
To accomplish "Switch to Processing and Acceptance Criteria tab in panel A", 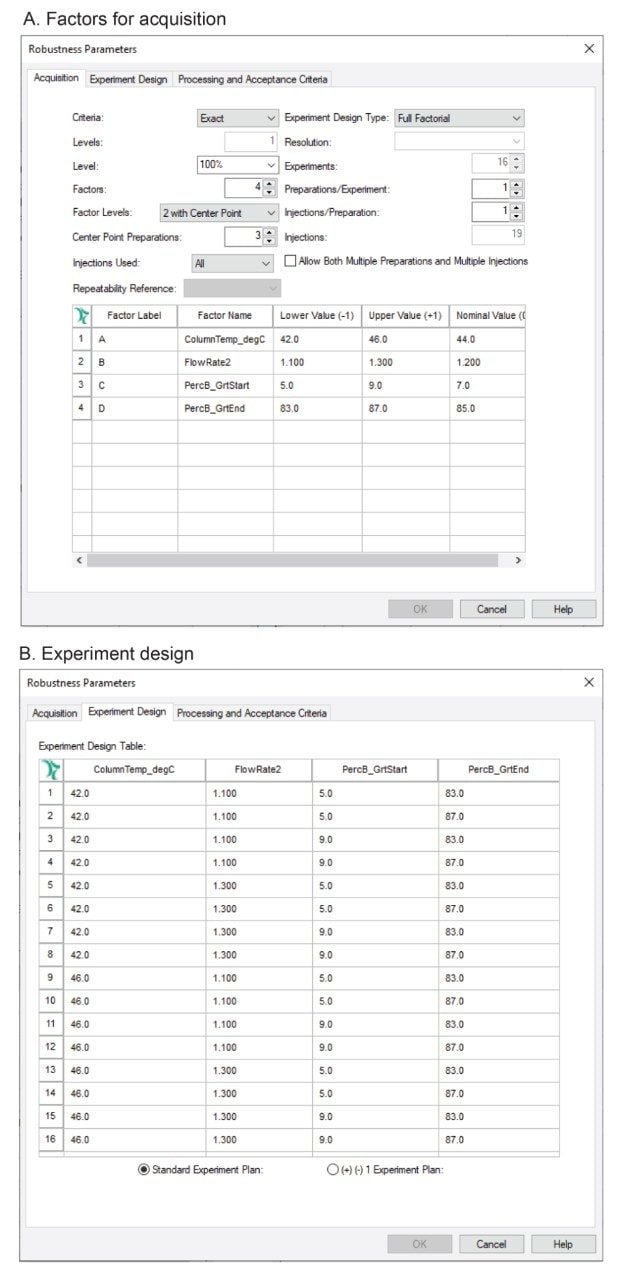I will click(252, 79).
